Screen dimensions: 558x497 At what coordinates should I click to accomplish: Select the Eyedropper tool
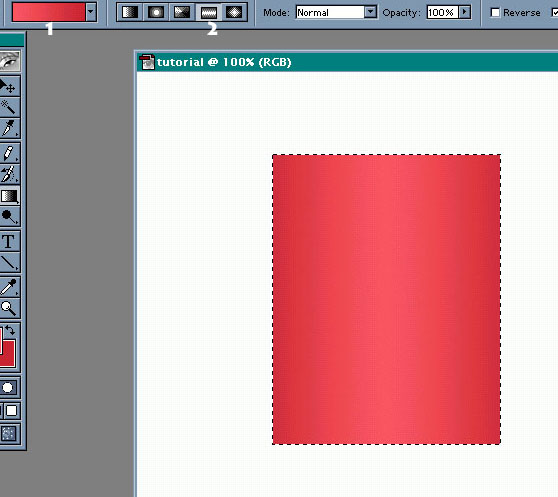(x=9, y=287)
